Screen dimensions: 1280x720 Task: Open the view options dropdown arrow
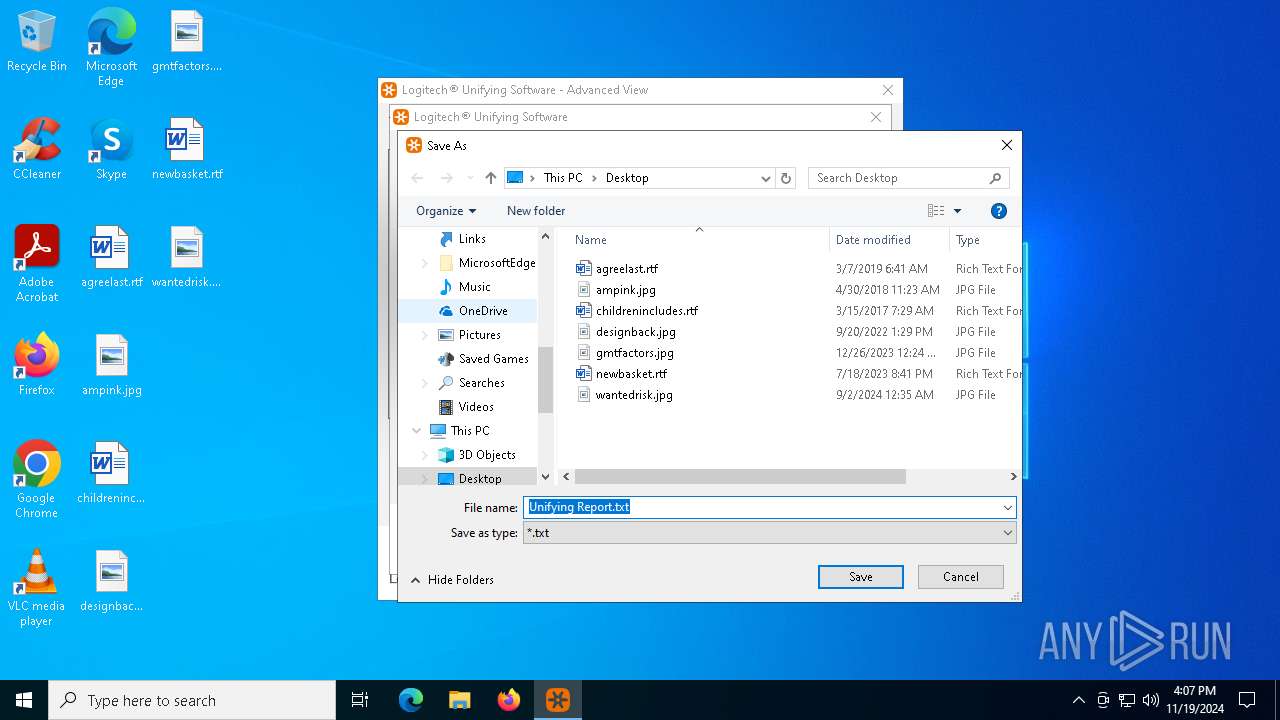(x=957, y=211)
